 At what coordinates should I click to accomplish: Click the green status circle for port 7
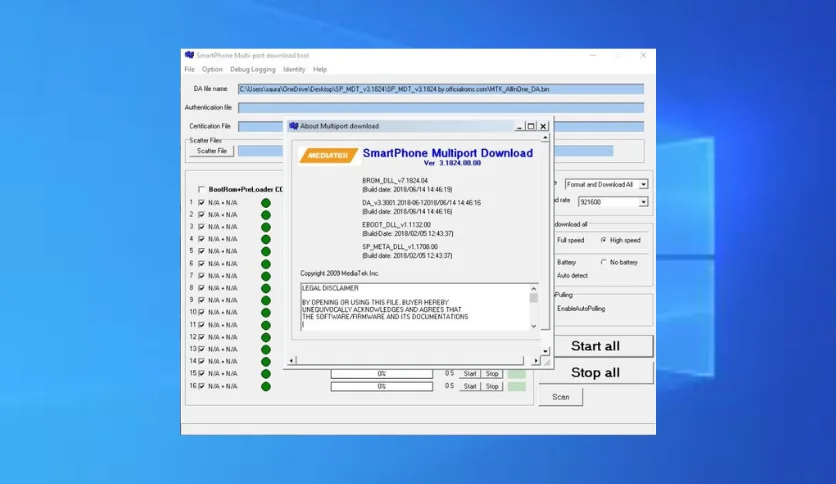pyautogui.click(x=266, y=276)
